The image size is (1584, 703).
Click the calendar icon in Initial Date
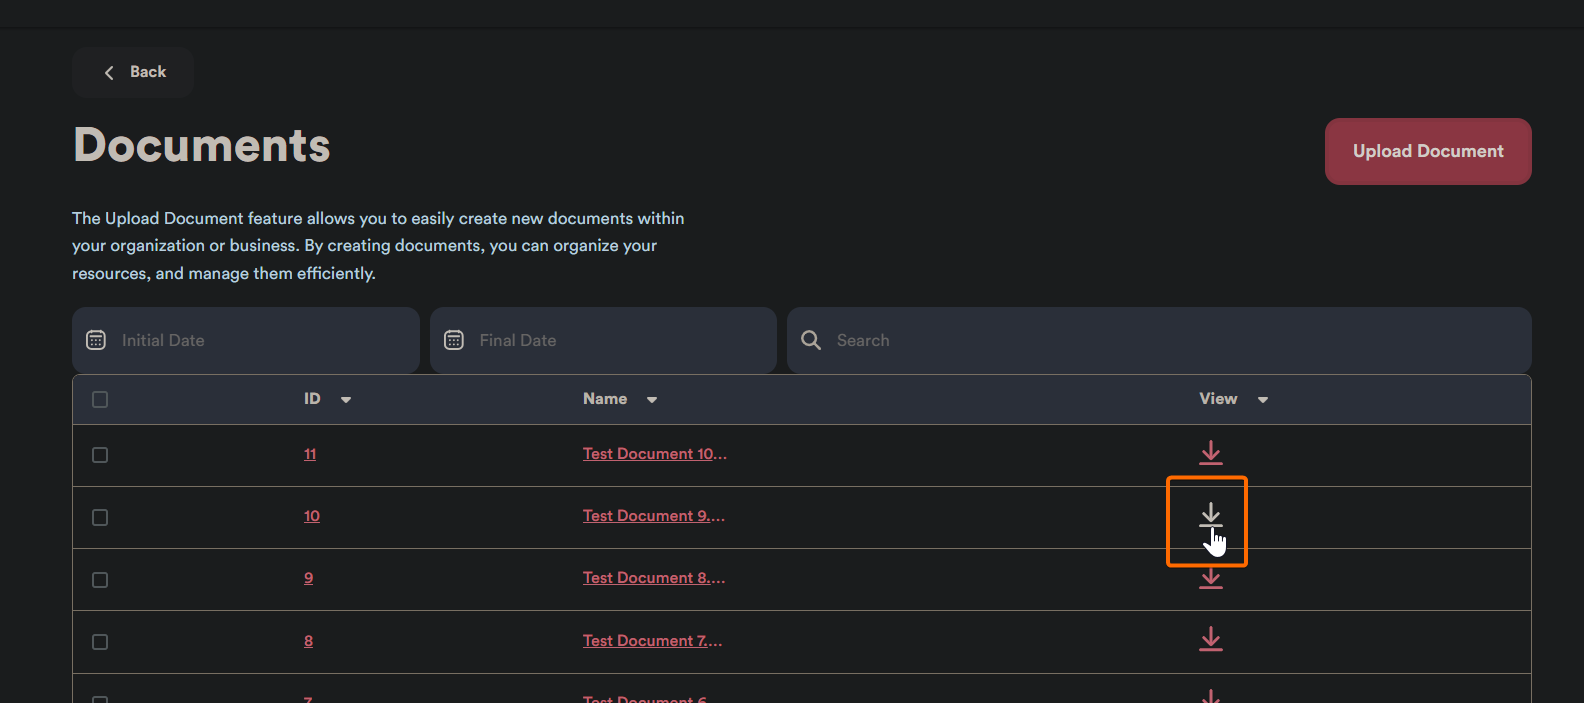pyautogui.click(x=96, y=340)
